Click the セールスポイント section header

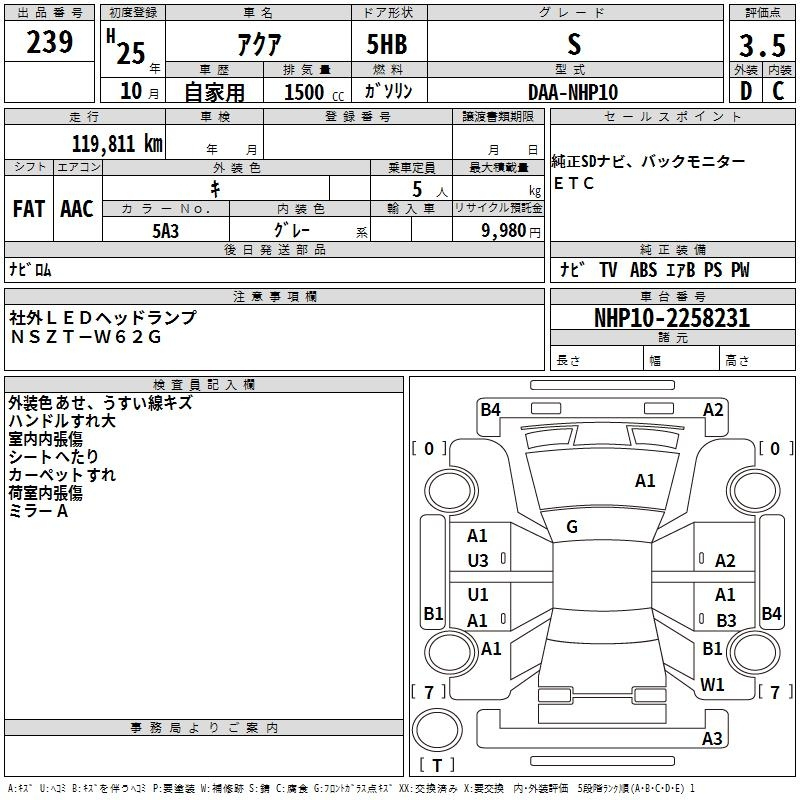point(672,116)
